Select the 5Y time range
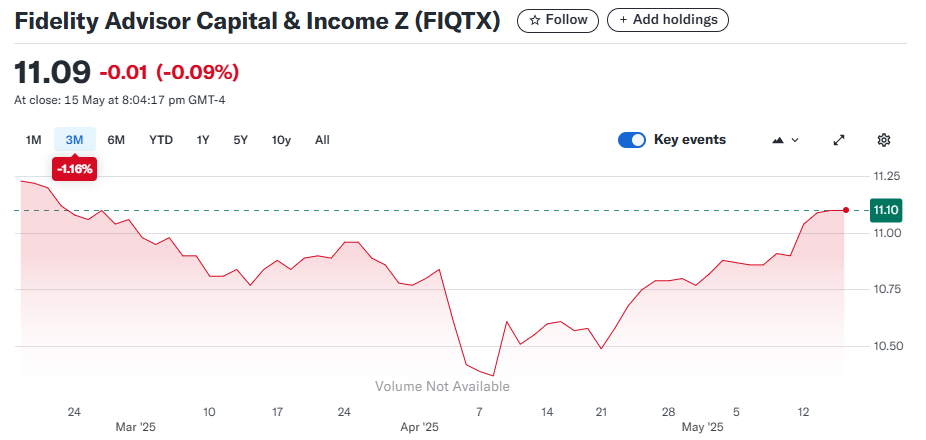The width and height of the screenshot is (926, 440). (x=240, y=140)
